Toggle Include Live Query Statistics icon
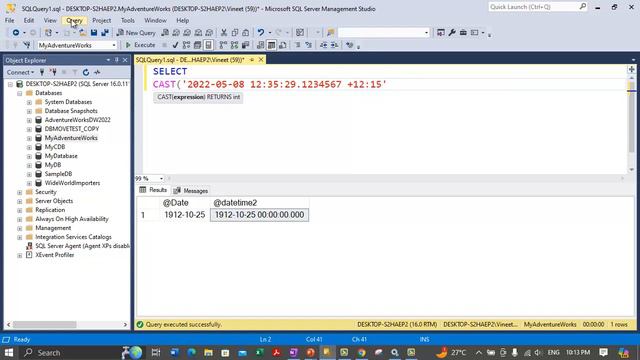This screenshot has height=360, width=640. tap(234, 45)
